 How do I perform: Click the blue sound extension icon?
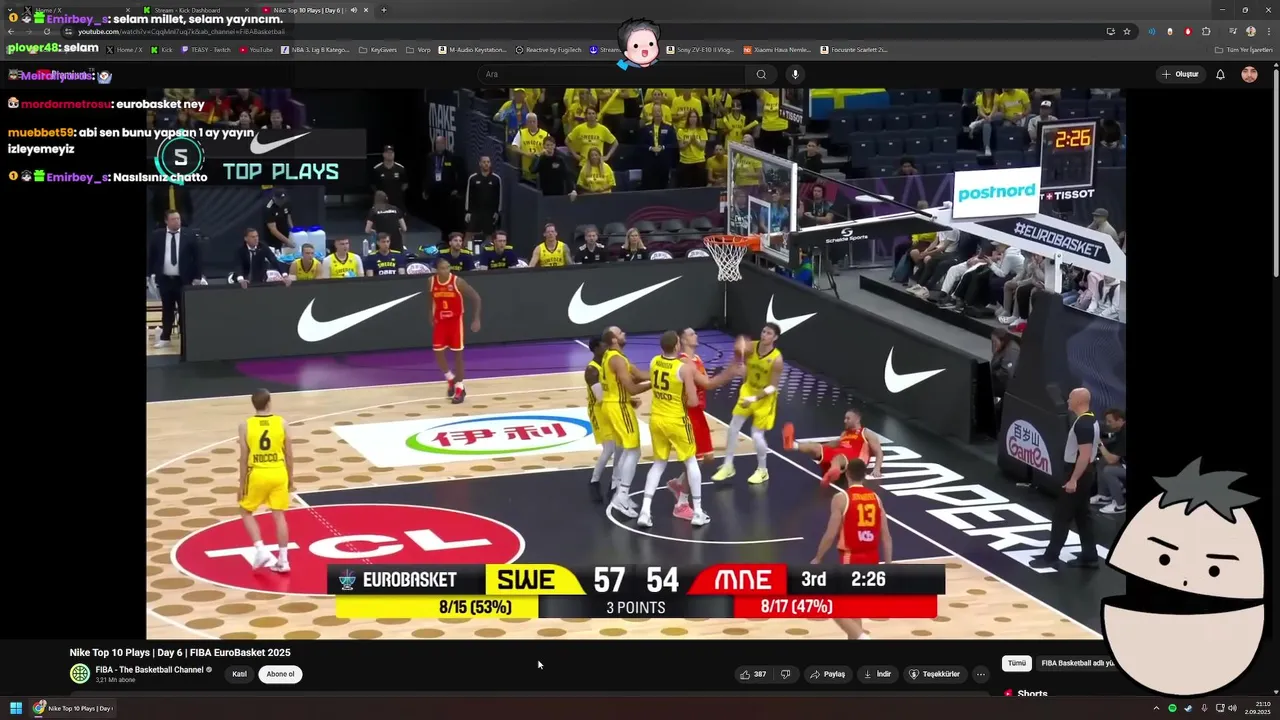click(x=1152, y=31)
